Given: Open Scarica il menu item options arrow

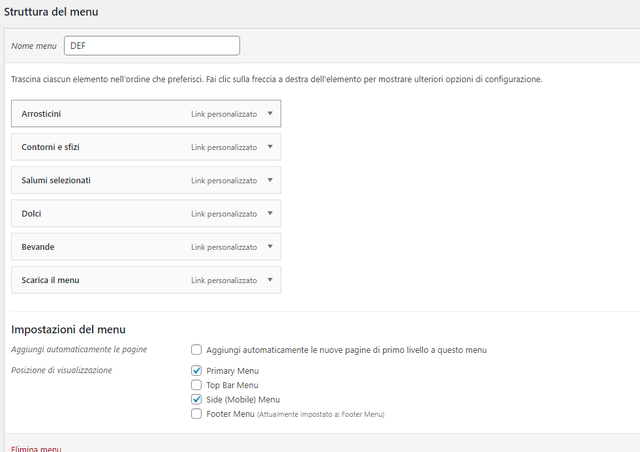Looking at the screenshot, I should pos(269,280).
